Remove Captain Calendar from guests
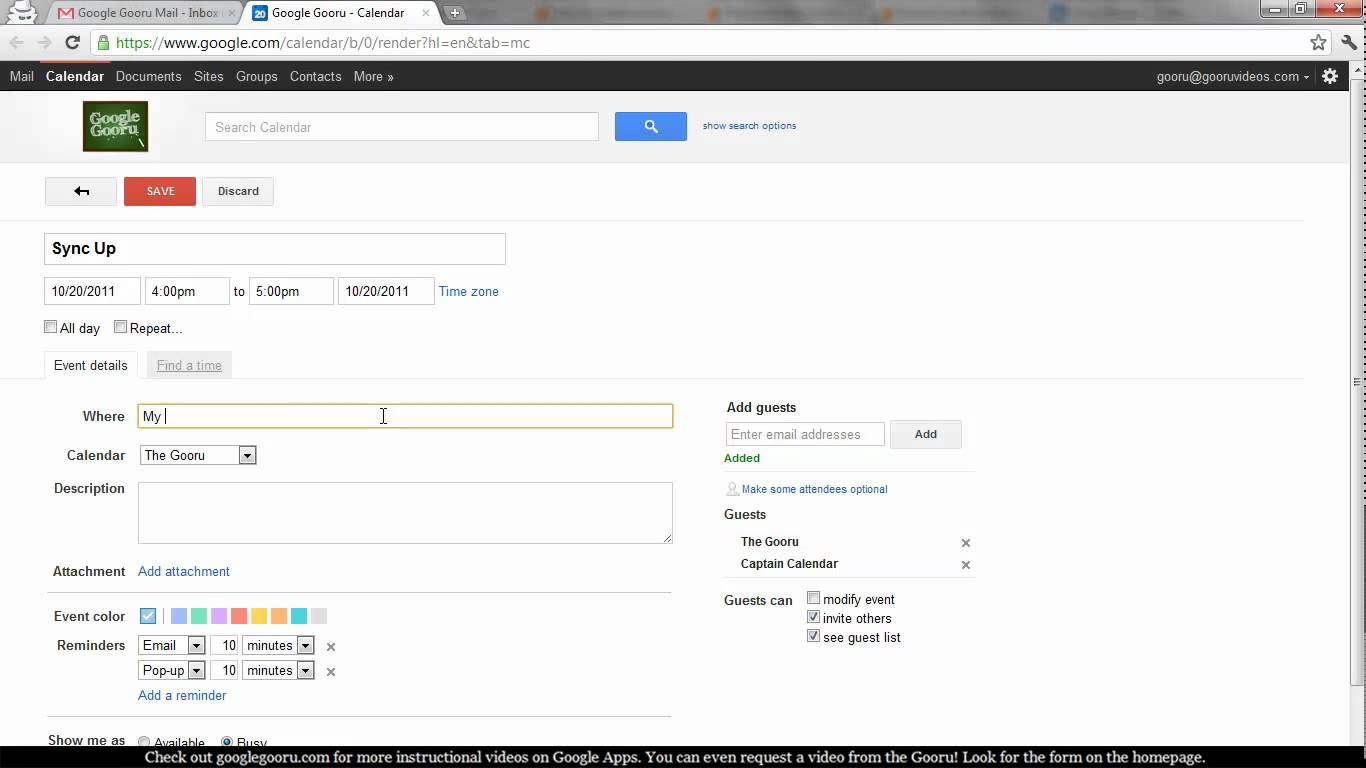Screen dimensions: 1366x768 pyautogui.click(x=966, y=565)
